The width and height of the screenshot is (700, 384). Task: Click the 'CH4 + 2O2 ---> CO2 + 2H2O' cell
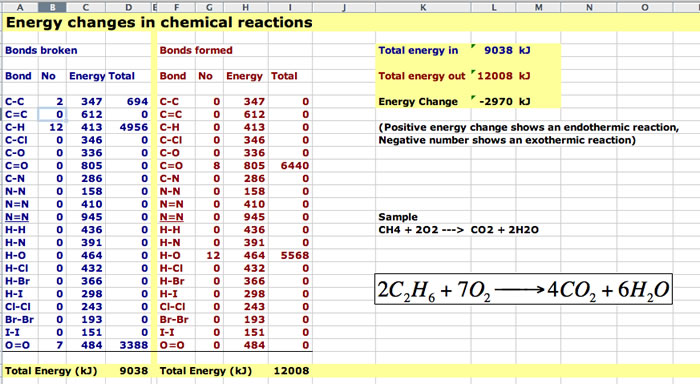click(458, 230)
